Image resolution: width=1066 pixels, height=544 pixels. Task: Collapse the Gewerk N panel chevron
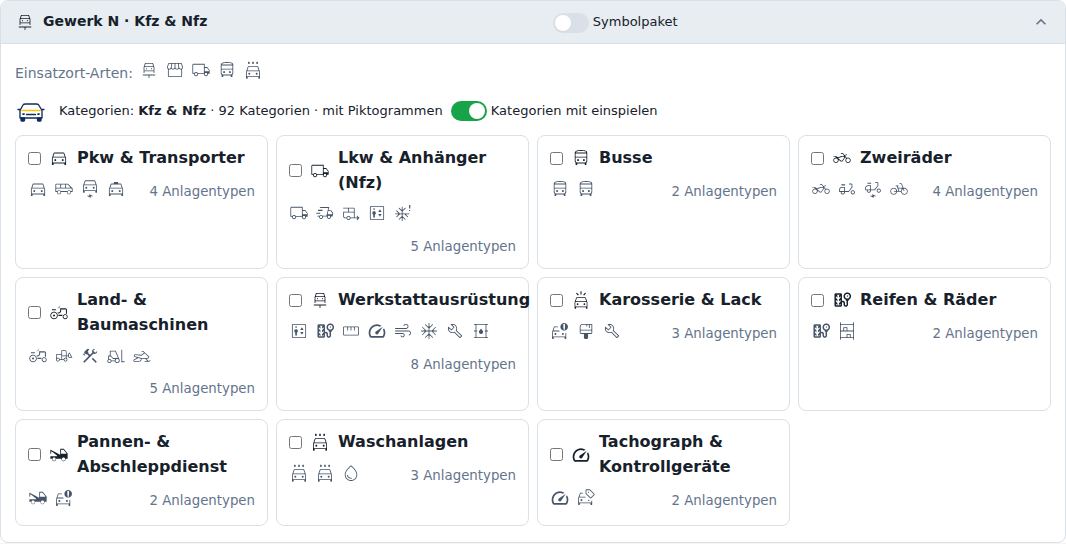(x=1041, y=22)
